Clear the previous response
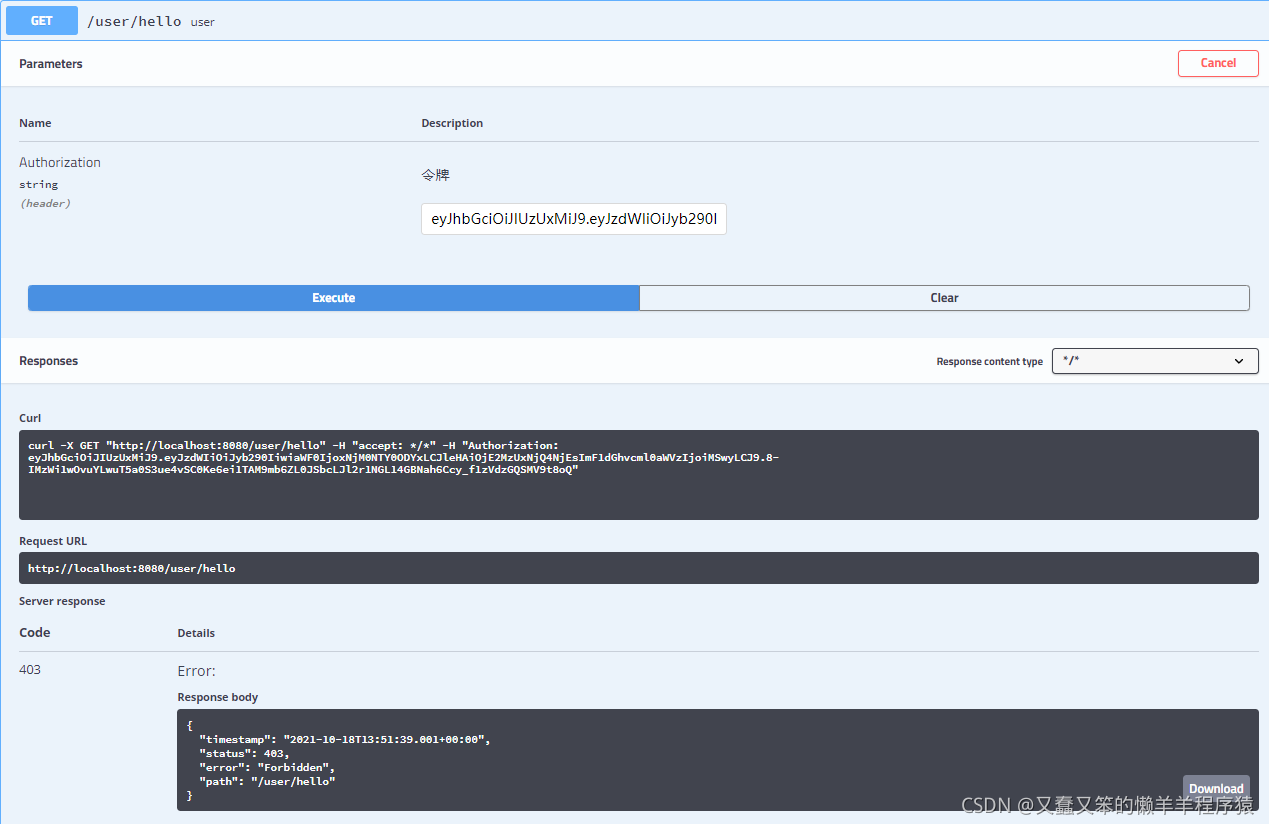This screenshot has width=1269, height=824. pyautogui.click(x=944, y=298)
